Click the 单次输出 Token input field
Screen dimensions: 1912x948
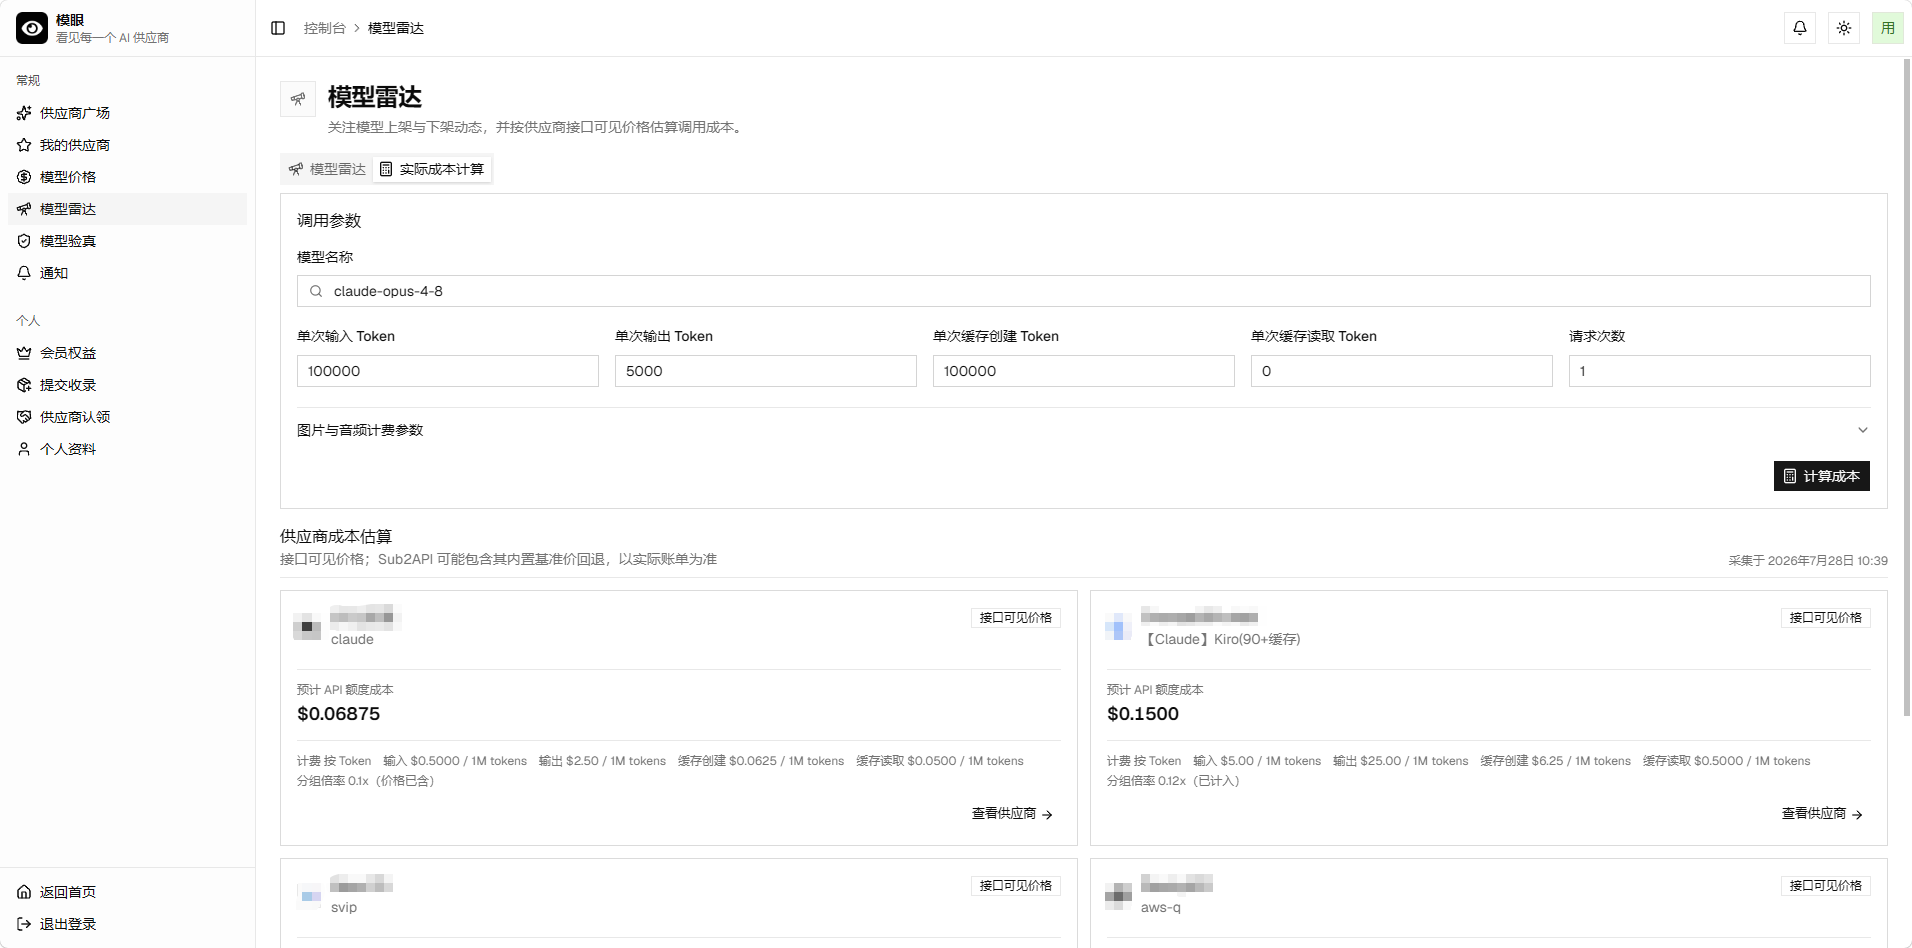[766, 371]
